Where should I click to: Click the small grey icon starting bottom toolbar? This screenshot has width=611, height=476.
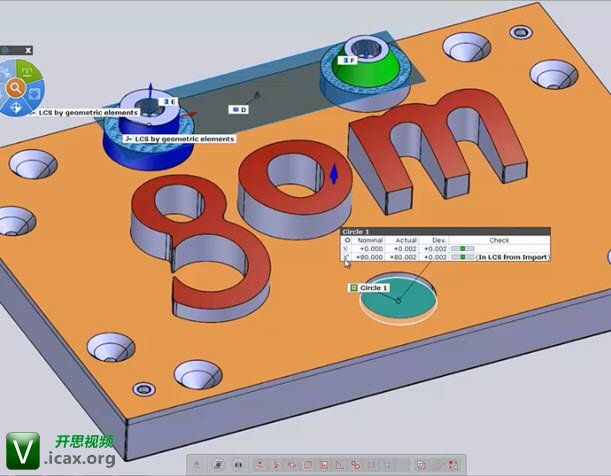point(197,464)
